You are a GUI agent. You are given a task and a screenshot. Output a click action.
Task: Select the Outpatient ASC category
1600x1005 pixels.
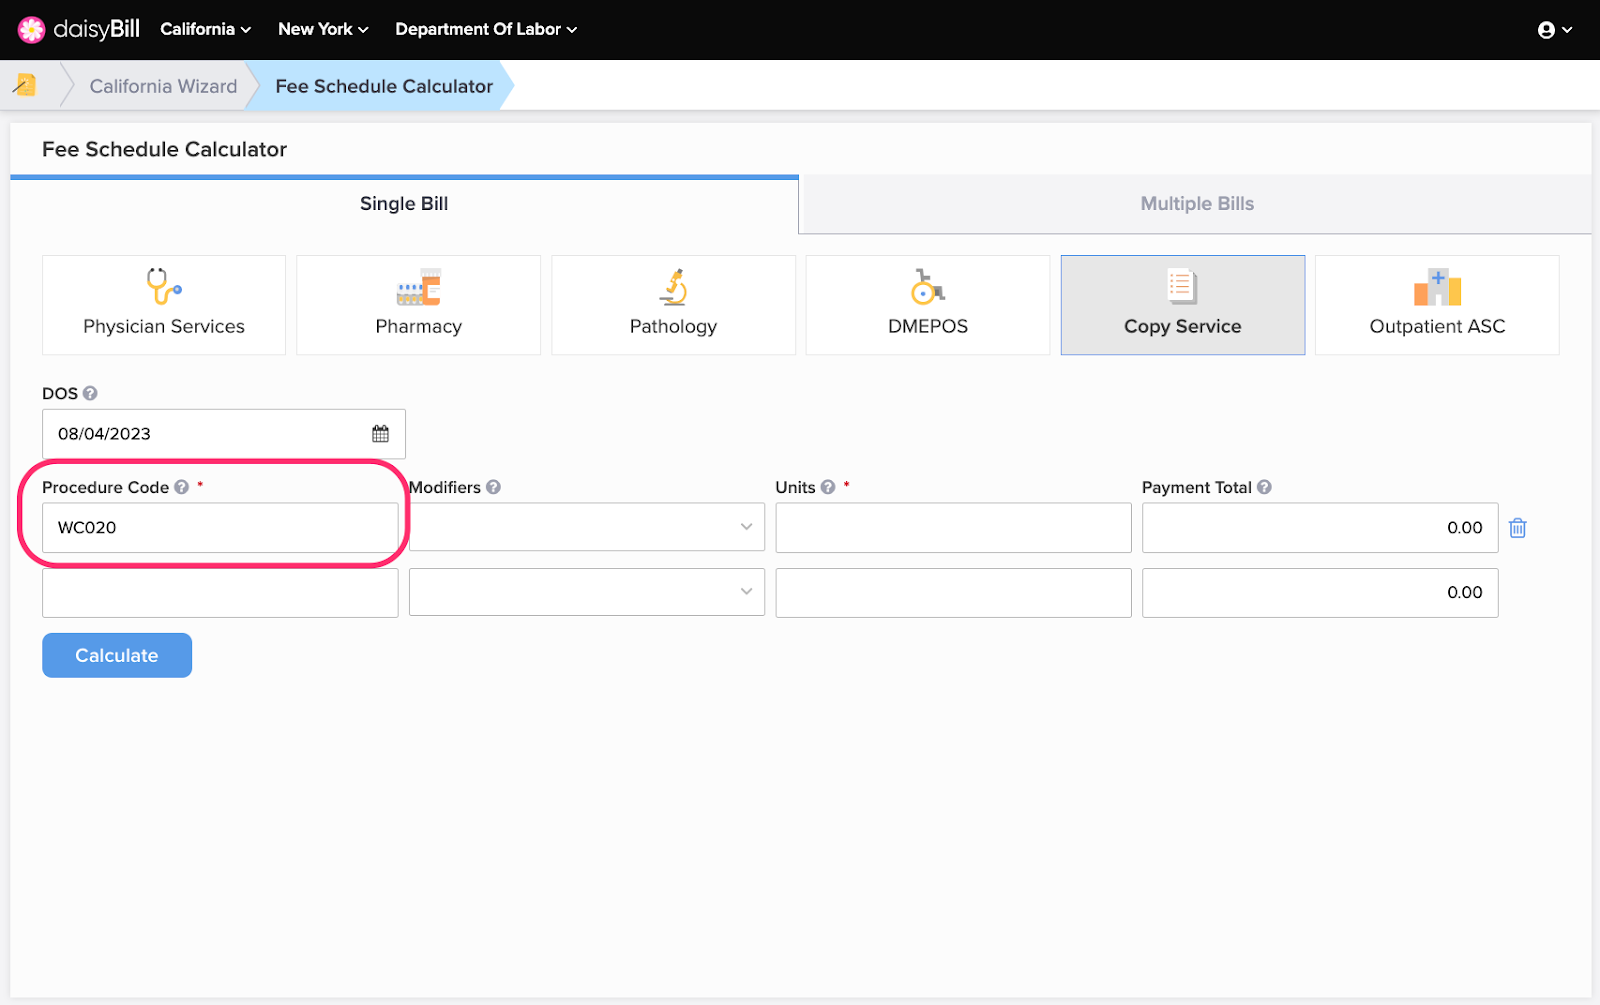(x=1437, y=305)
